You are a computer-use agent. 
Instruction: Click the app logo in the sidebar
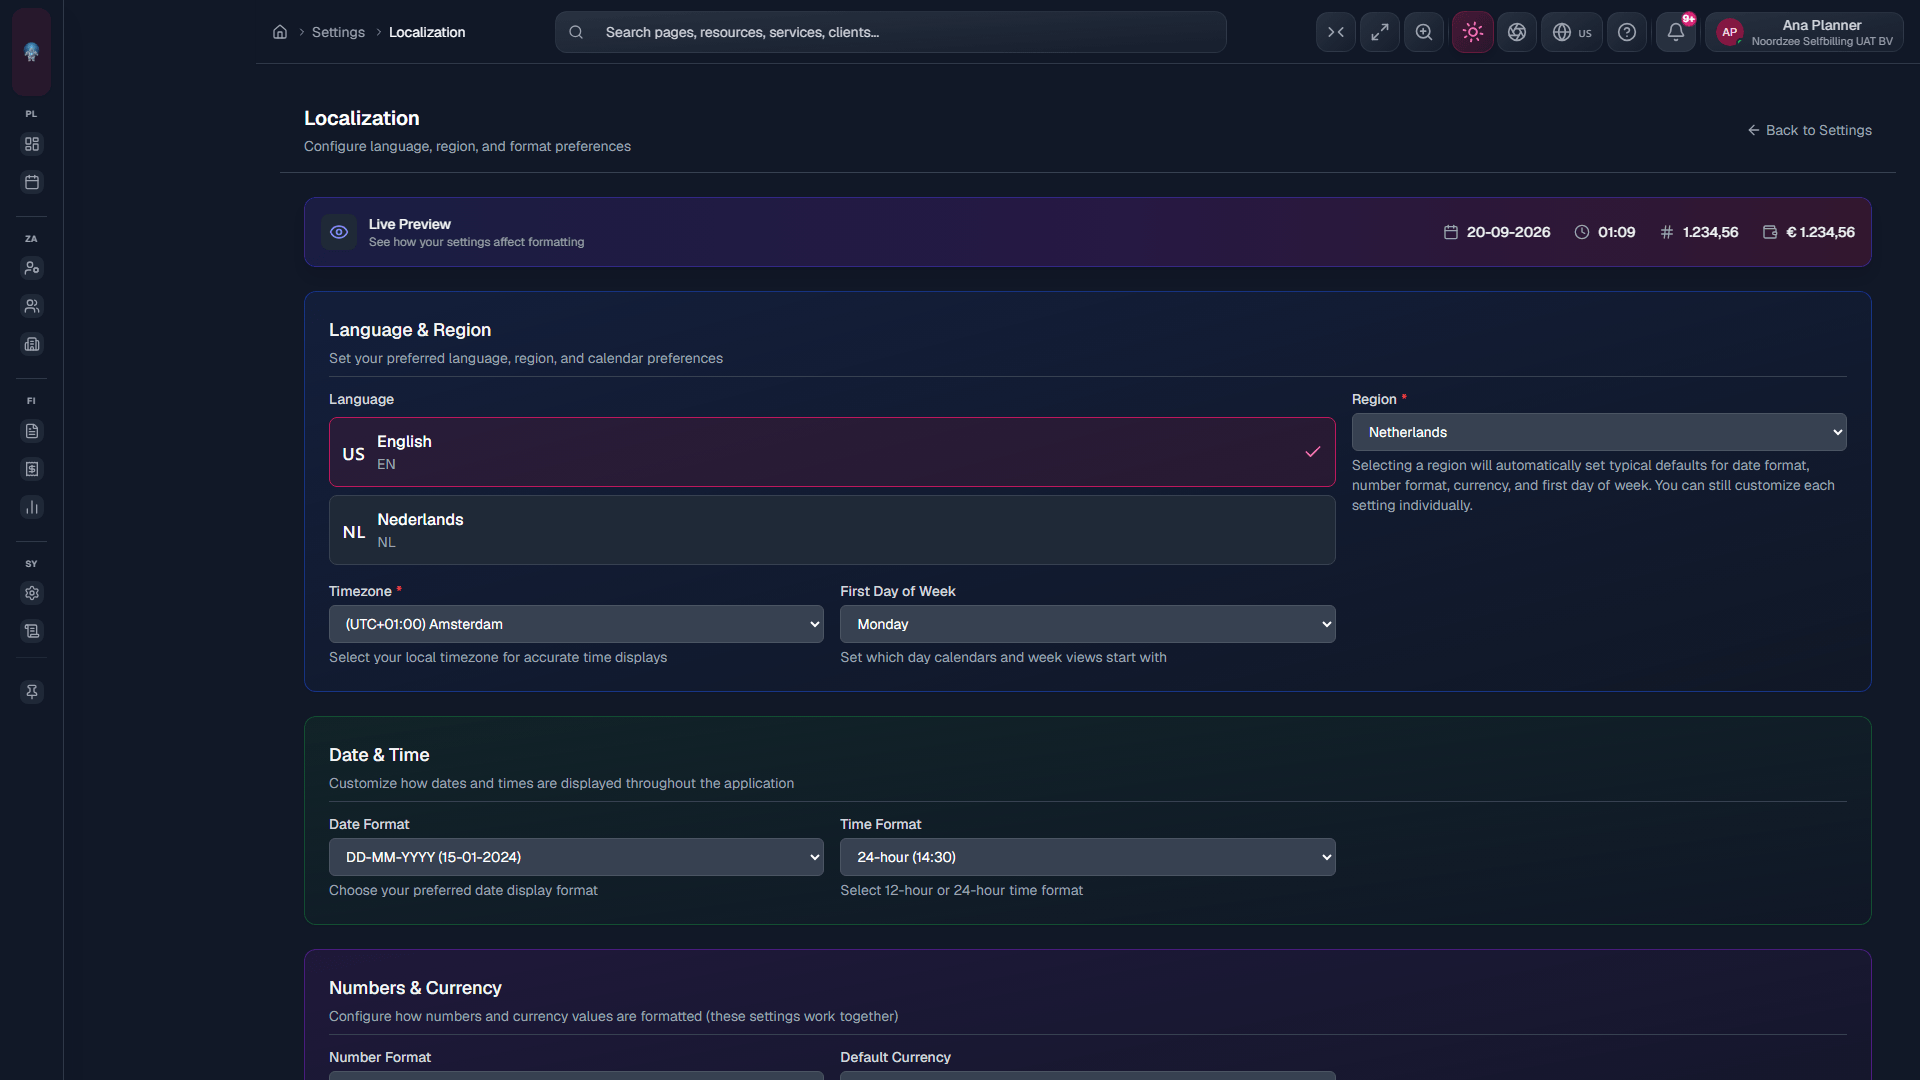31,51
